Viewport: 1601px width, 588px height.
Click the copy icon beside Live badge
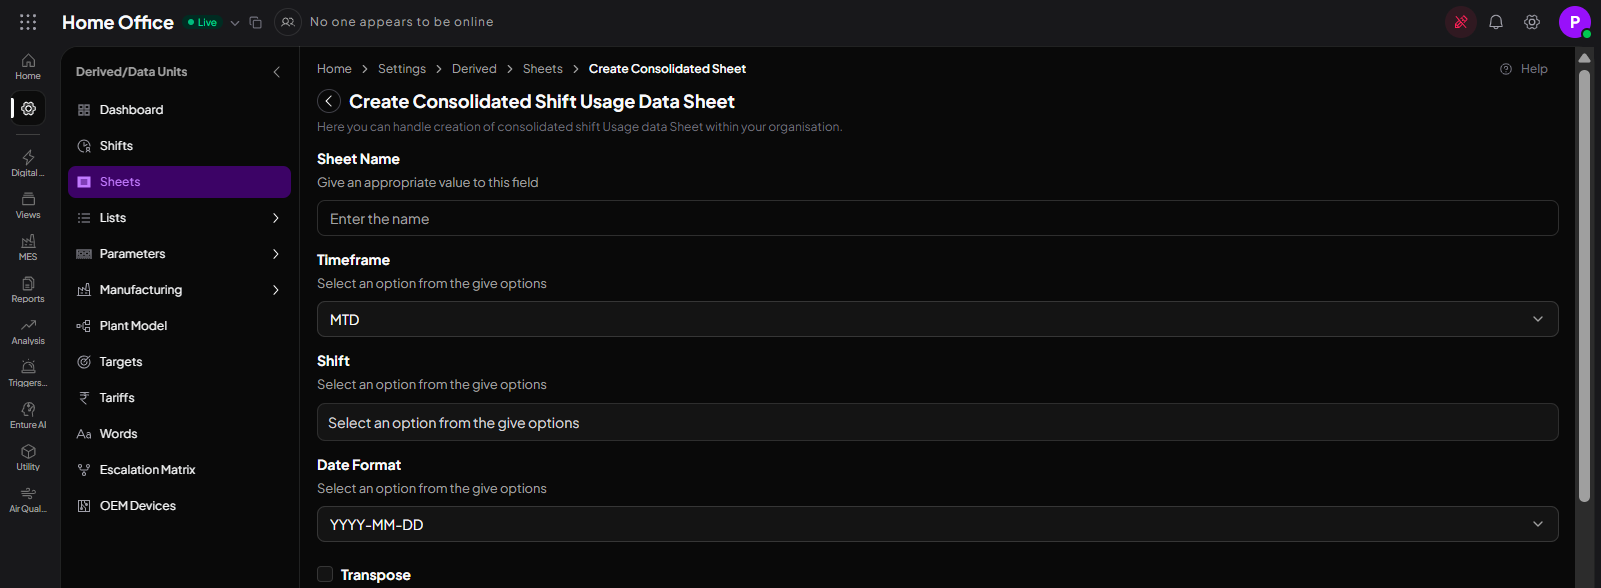tap(255, 22)
